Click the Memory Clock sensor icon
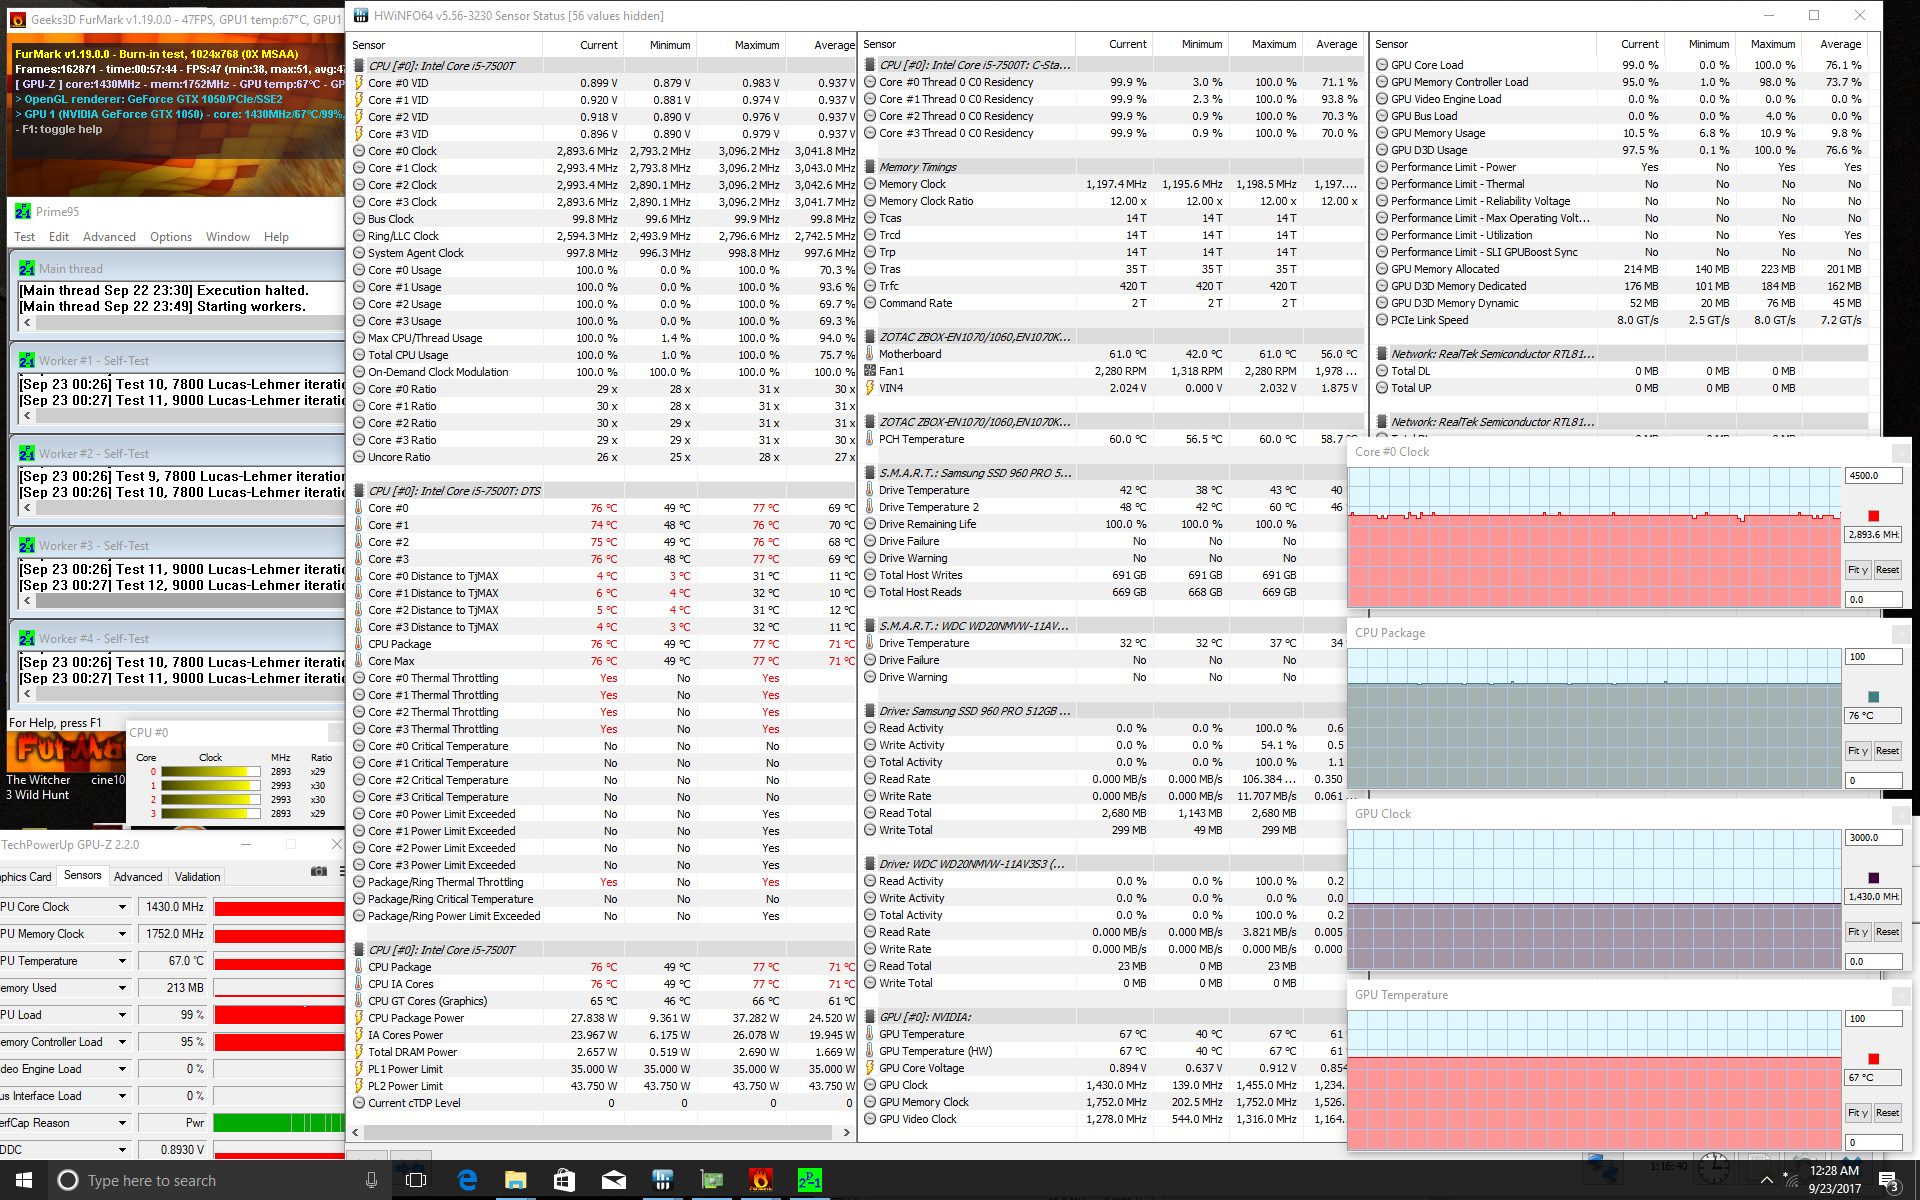 tap(870, 184)
